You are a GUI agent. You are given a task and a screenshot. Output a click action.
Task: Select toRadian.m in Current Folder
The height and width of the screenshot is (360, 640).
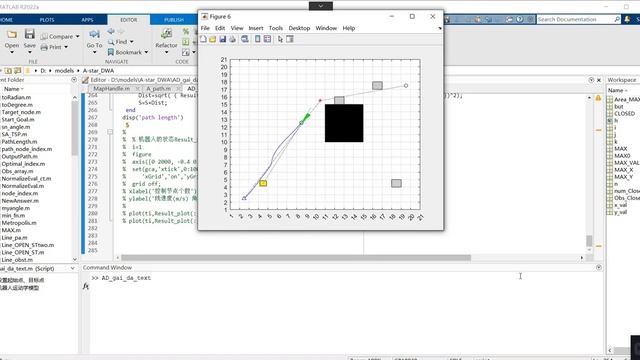click(16, 97)
